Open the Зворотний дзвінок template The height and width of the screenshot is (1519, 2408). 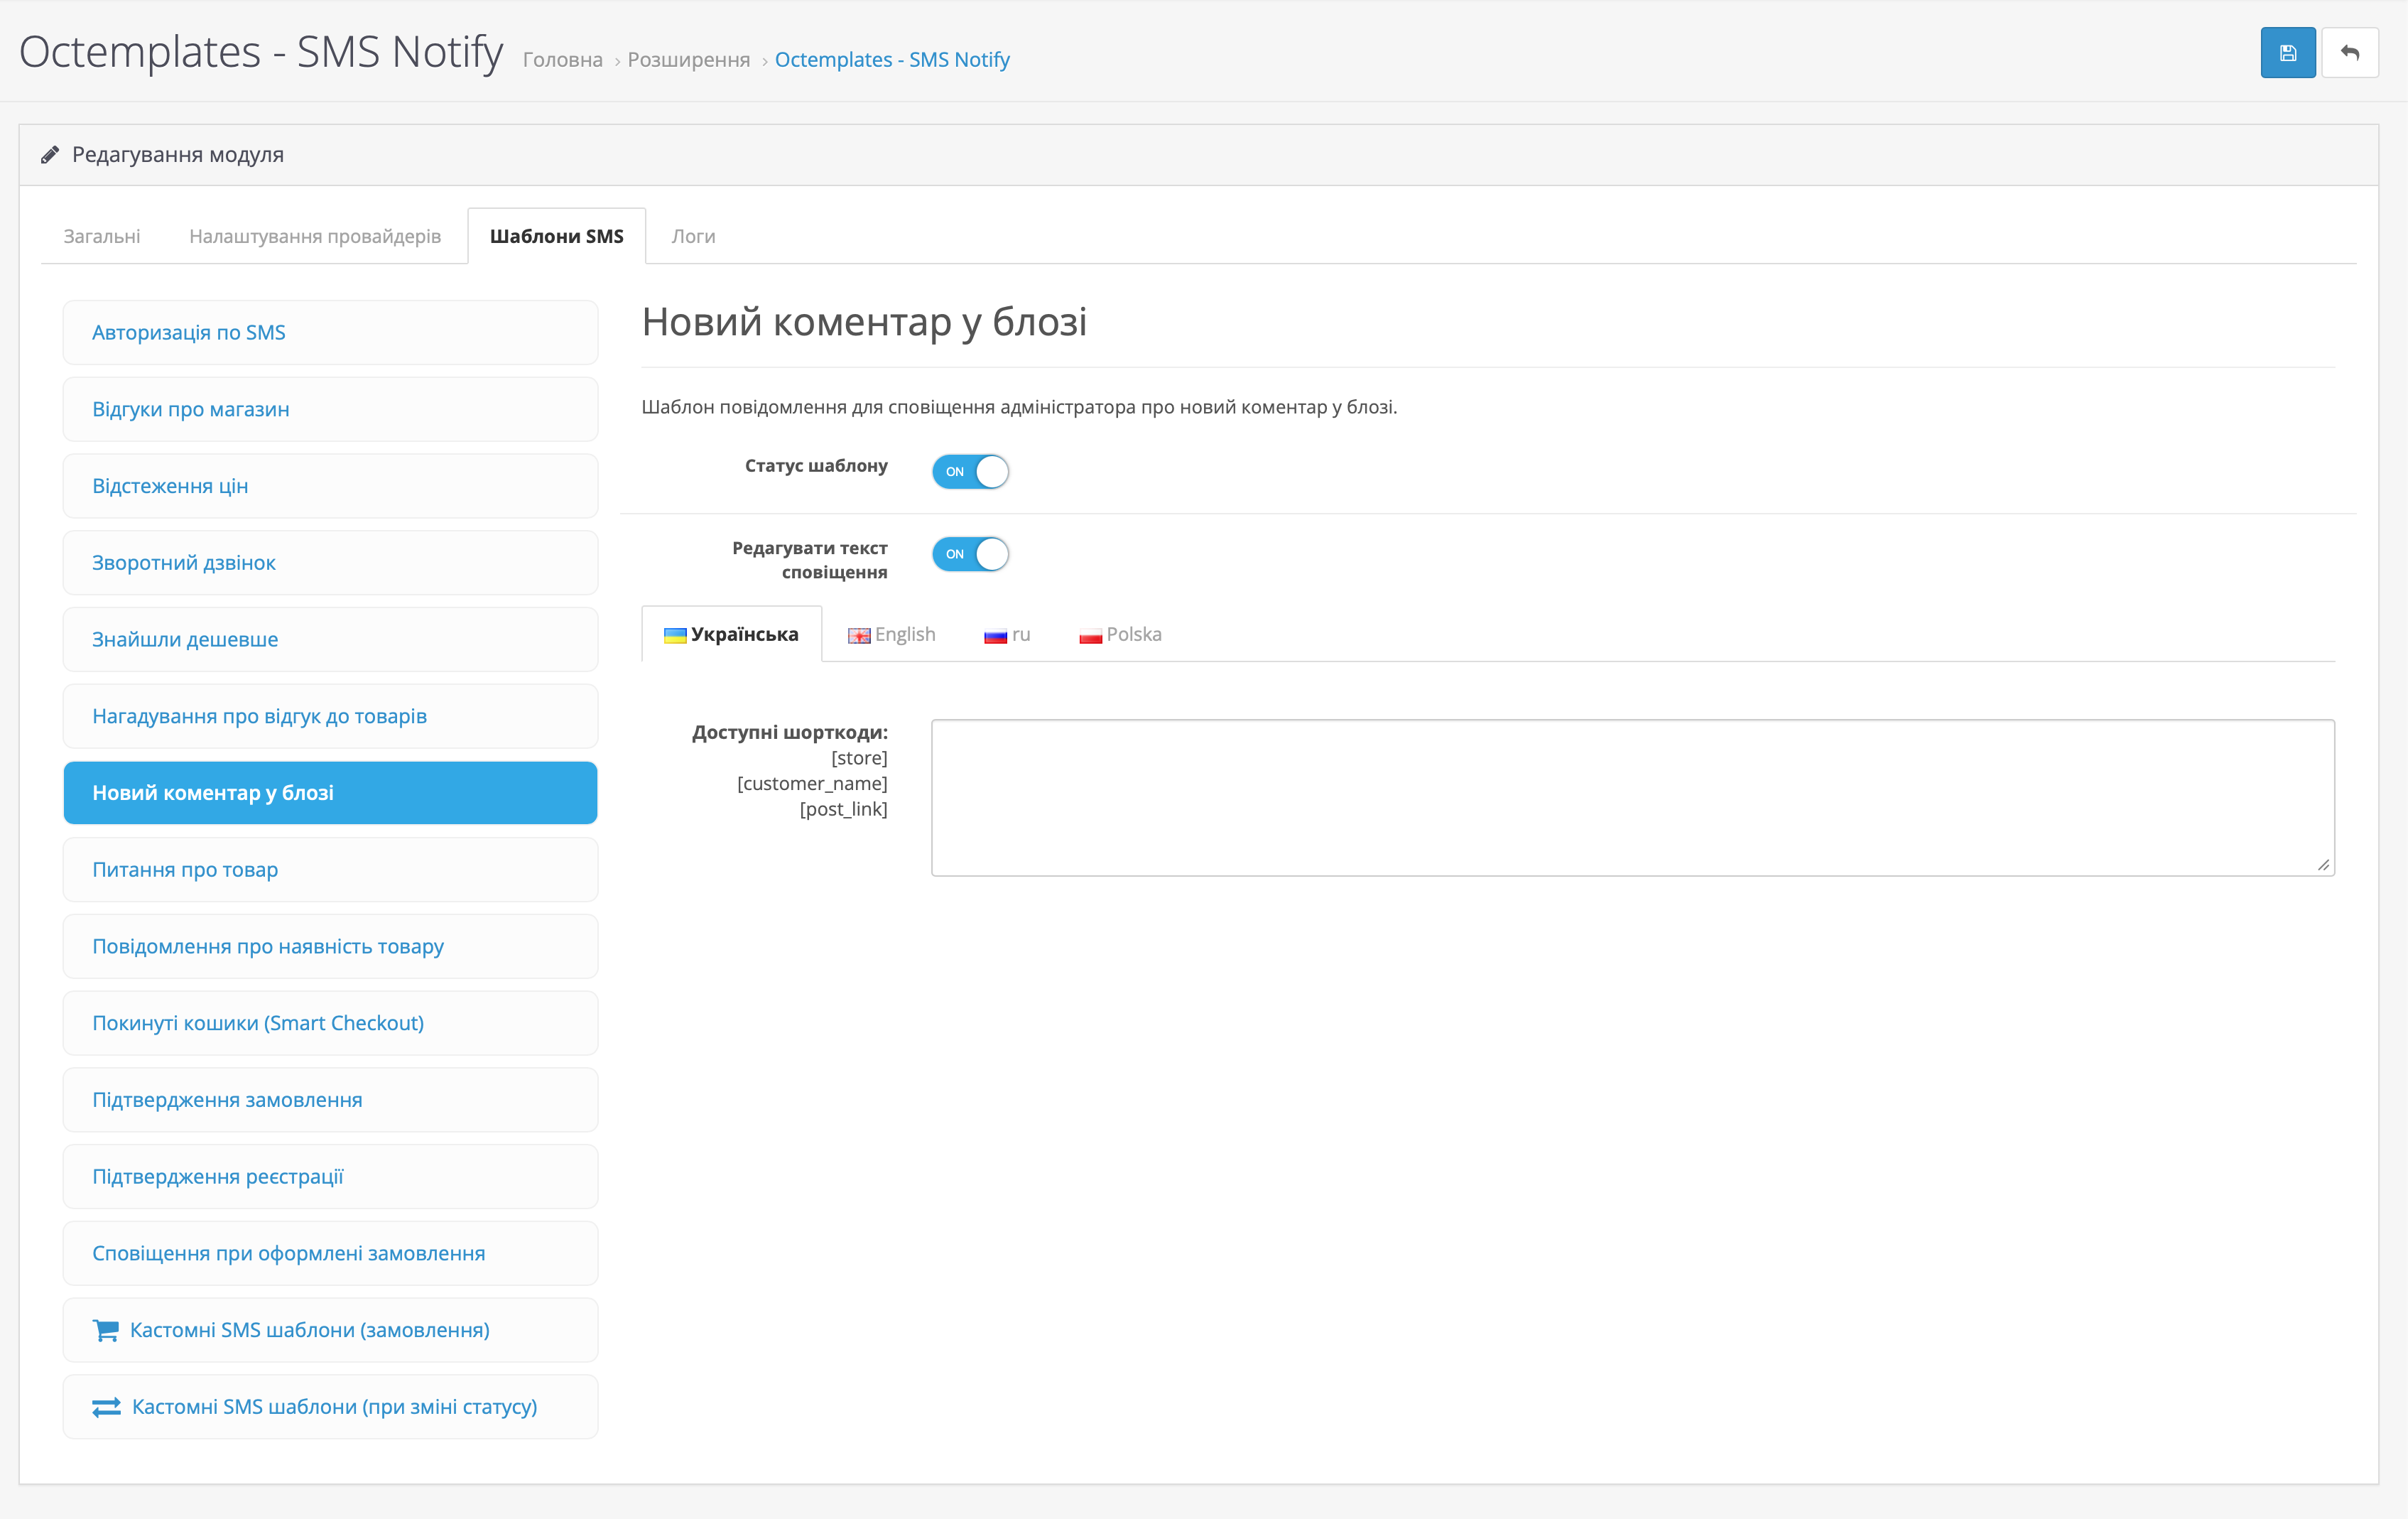184,562
